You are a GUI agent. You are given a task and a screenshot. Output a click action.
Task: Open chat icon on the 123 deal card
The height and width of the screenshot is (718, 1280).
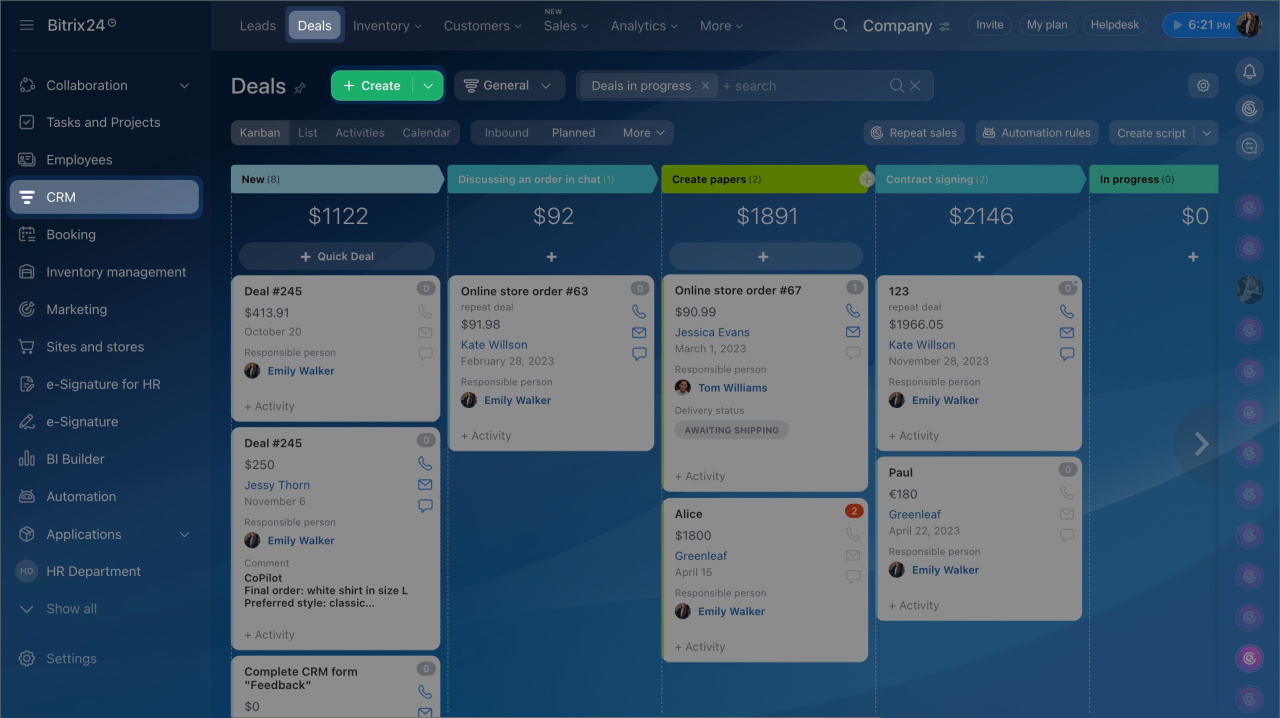[x=1067, y=354]
